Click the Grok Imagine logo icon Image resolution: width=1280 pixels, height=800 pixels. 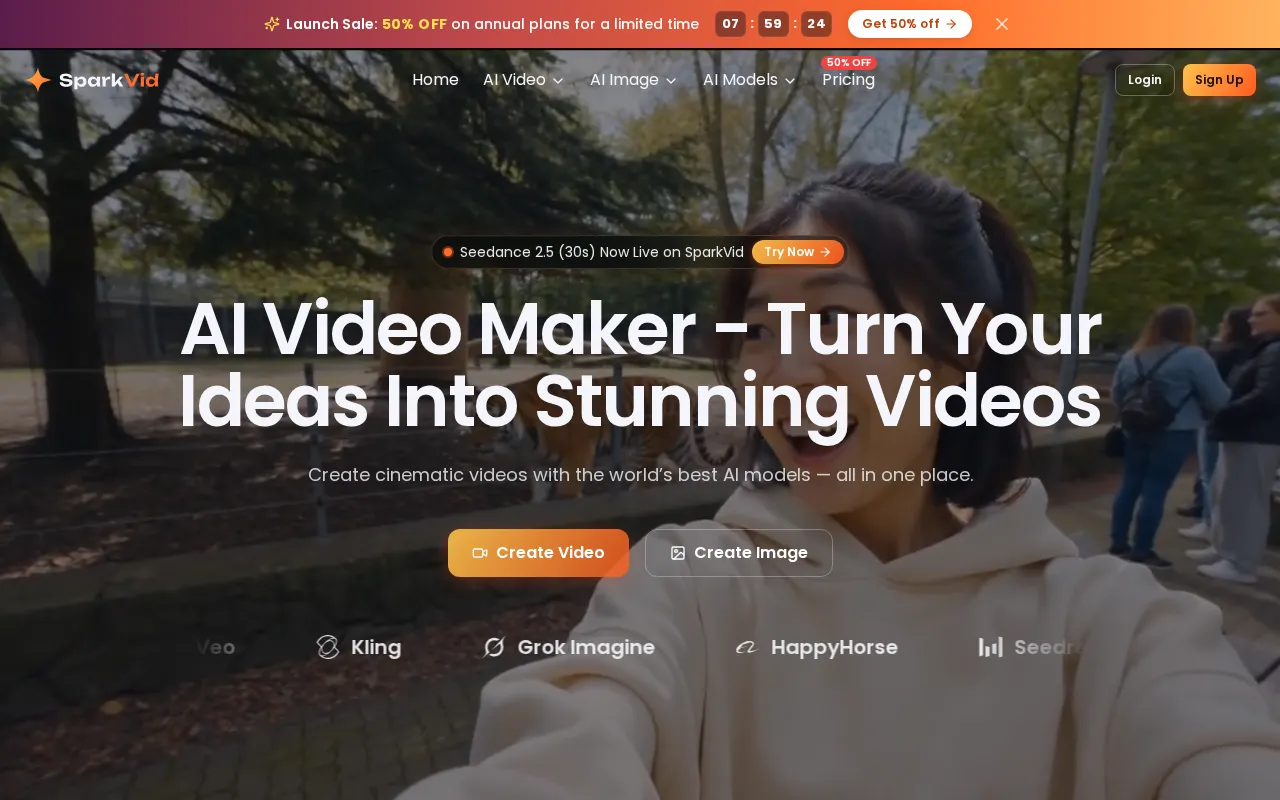(x=494, y=647)
